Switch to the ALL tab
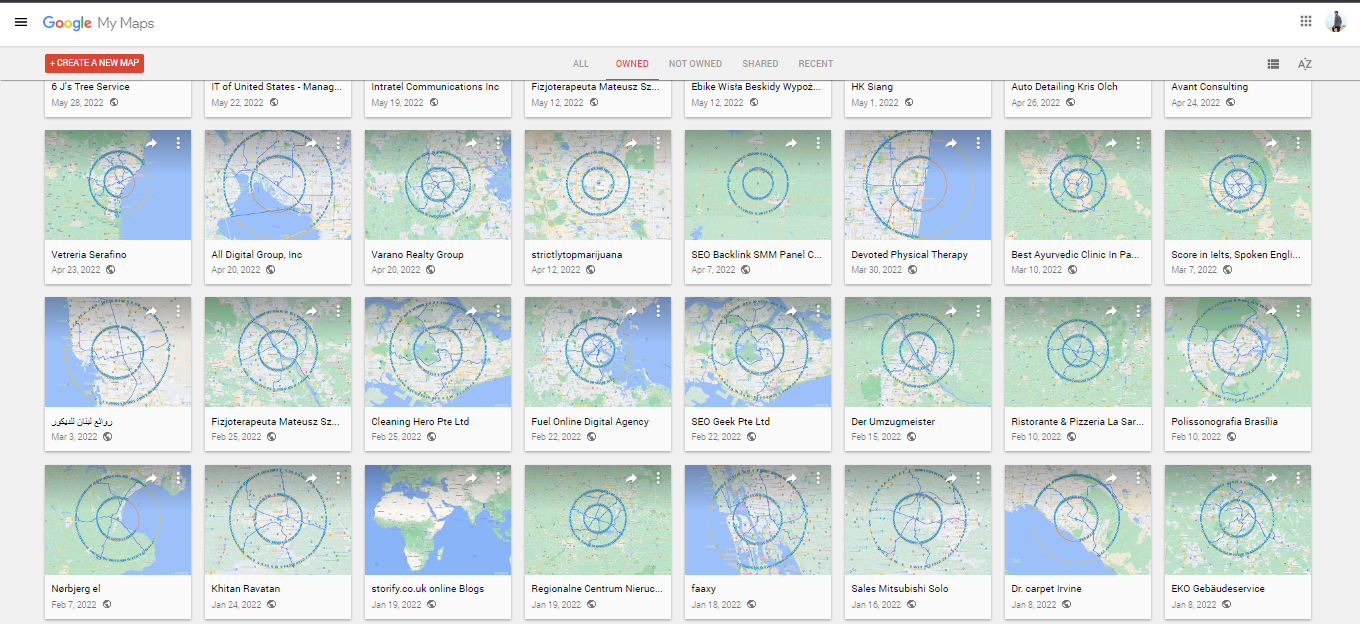This screenshot has height=624, width=1360. pos(581,64)
